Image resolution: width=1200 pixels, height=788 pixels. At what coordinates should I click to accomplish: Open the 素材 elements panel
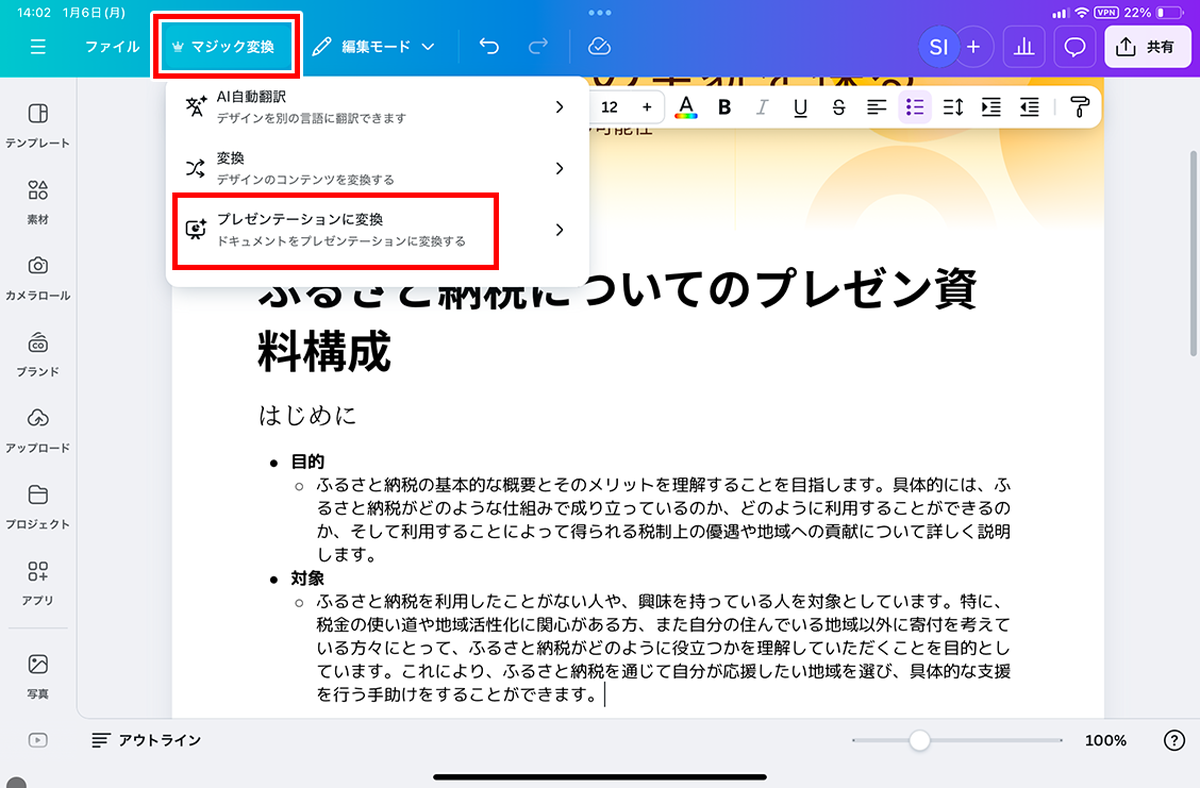click(x=38, y=200)
